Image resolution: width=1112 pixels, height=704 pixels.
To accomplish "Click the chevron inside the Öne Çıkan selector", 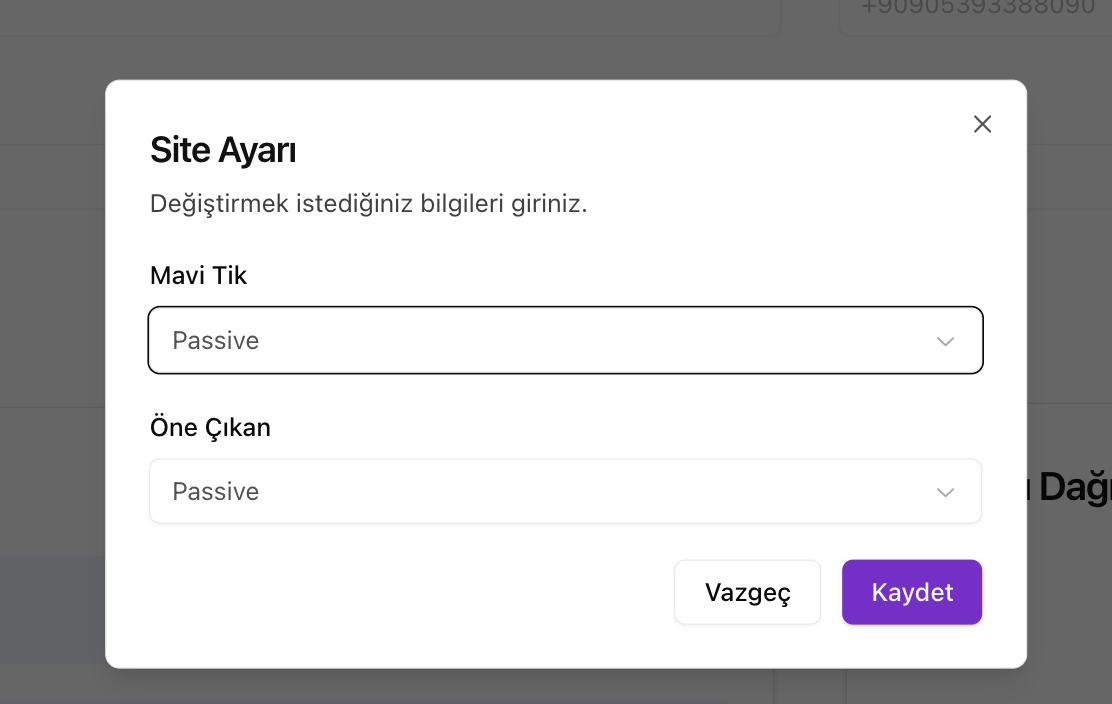I will (x=945, y=491).
